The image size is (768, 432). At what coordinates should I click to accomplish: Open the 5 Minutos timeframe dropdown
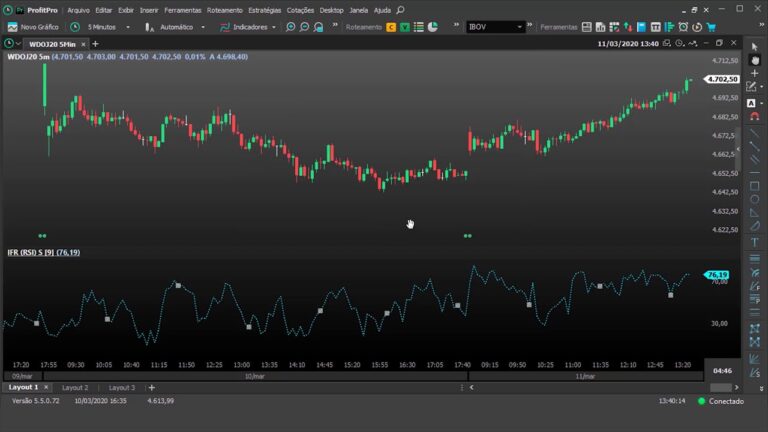(x=128, y=27)
